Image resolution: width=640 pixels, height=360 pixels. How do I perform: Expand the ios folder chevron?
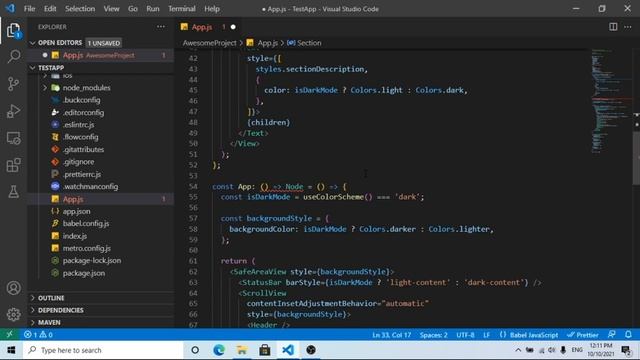point(45,76)
